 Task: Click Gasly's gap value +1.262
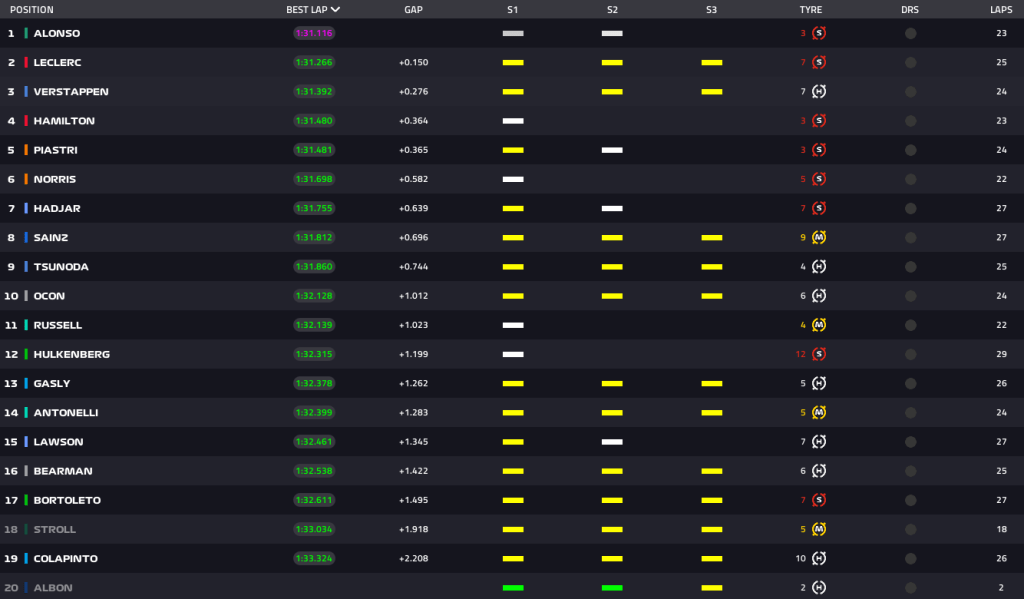[413, 383]
